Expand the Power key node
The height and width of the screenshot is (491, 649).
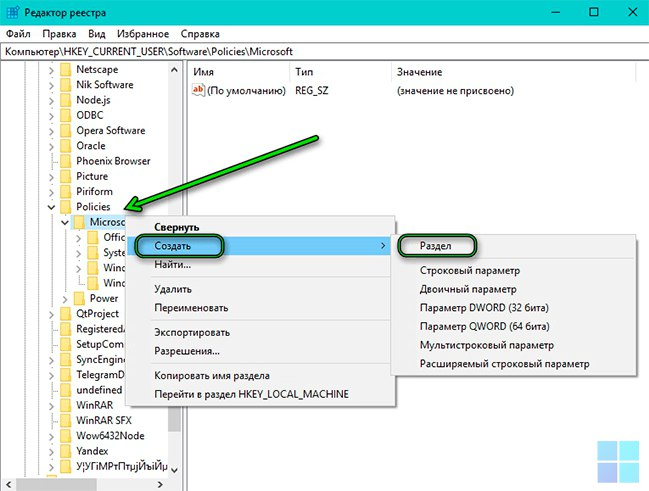click(66, 298)
